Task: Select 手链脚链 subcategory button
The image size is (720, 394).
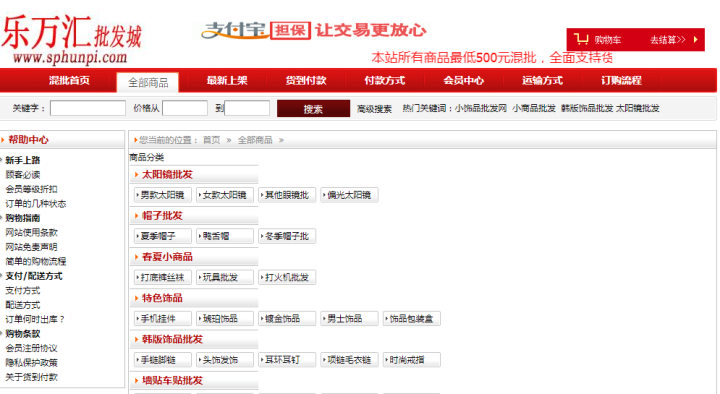Action: pos(163,360)
